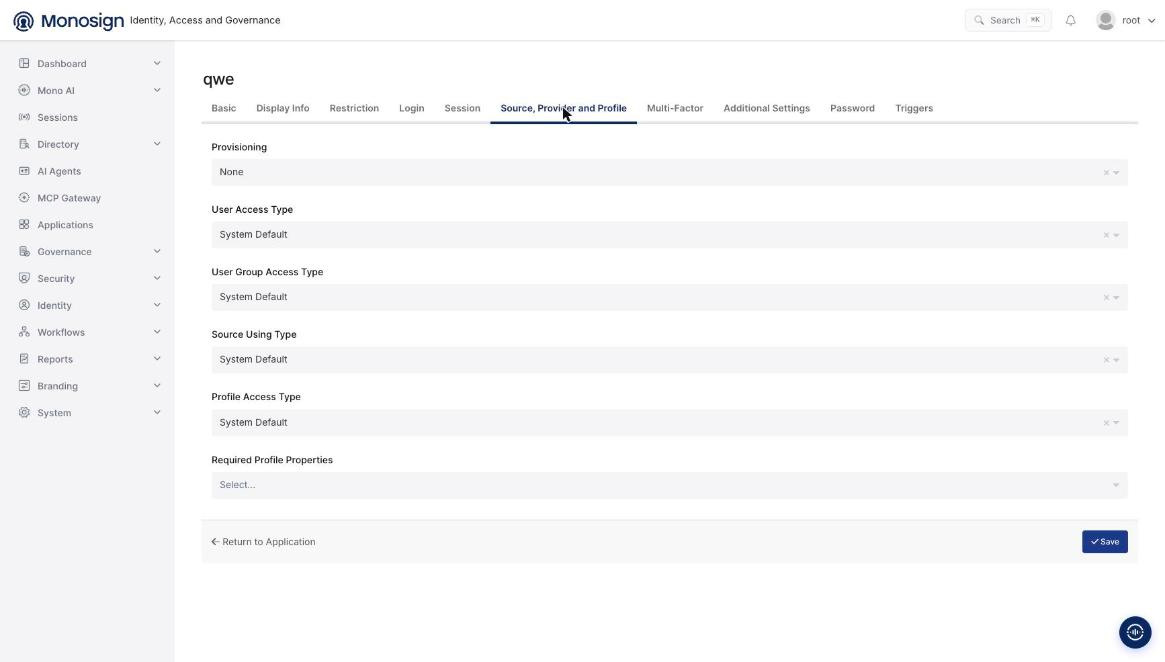Viewport: 1165px width, 662px height.
Task: Click the Search field in header
Action: [x=1007, y=20]
